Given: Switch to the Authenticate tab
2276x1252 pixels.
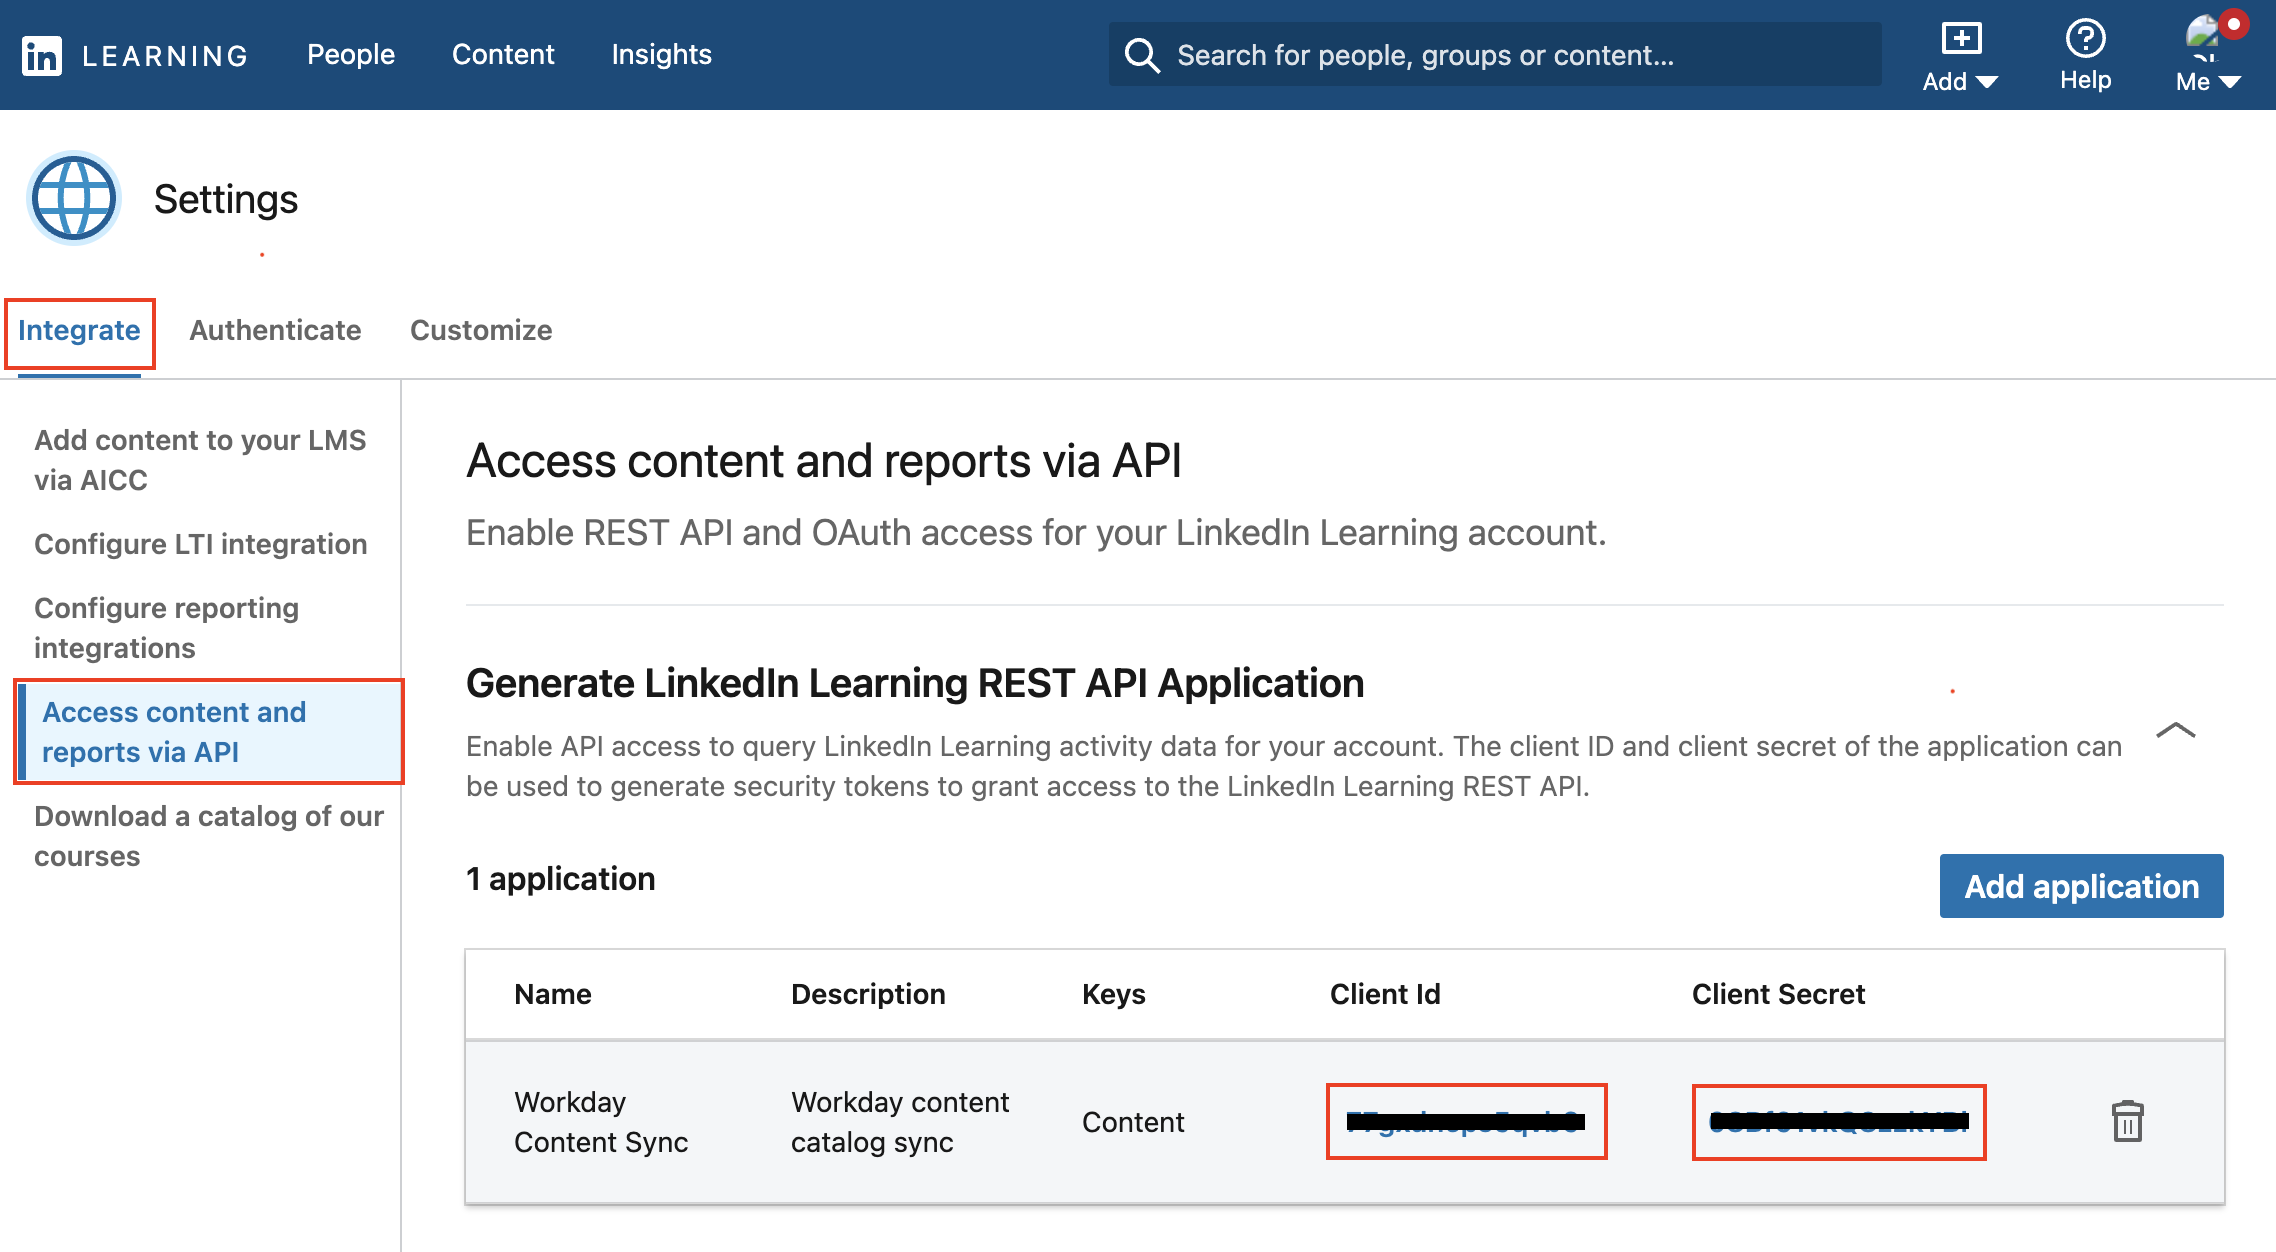Looking at the screenshot, I should click(275, 330).
